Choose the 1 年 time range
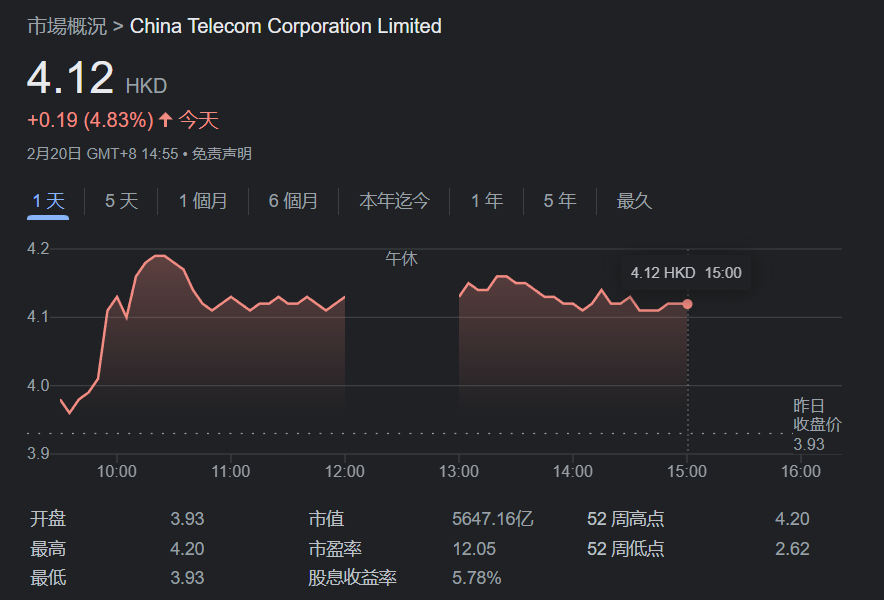884x600 pixels. coord(487,201)
